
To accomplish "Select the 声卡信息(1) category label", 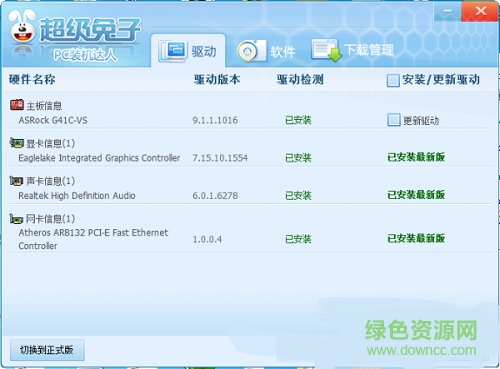I will [x=50, y=181].
